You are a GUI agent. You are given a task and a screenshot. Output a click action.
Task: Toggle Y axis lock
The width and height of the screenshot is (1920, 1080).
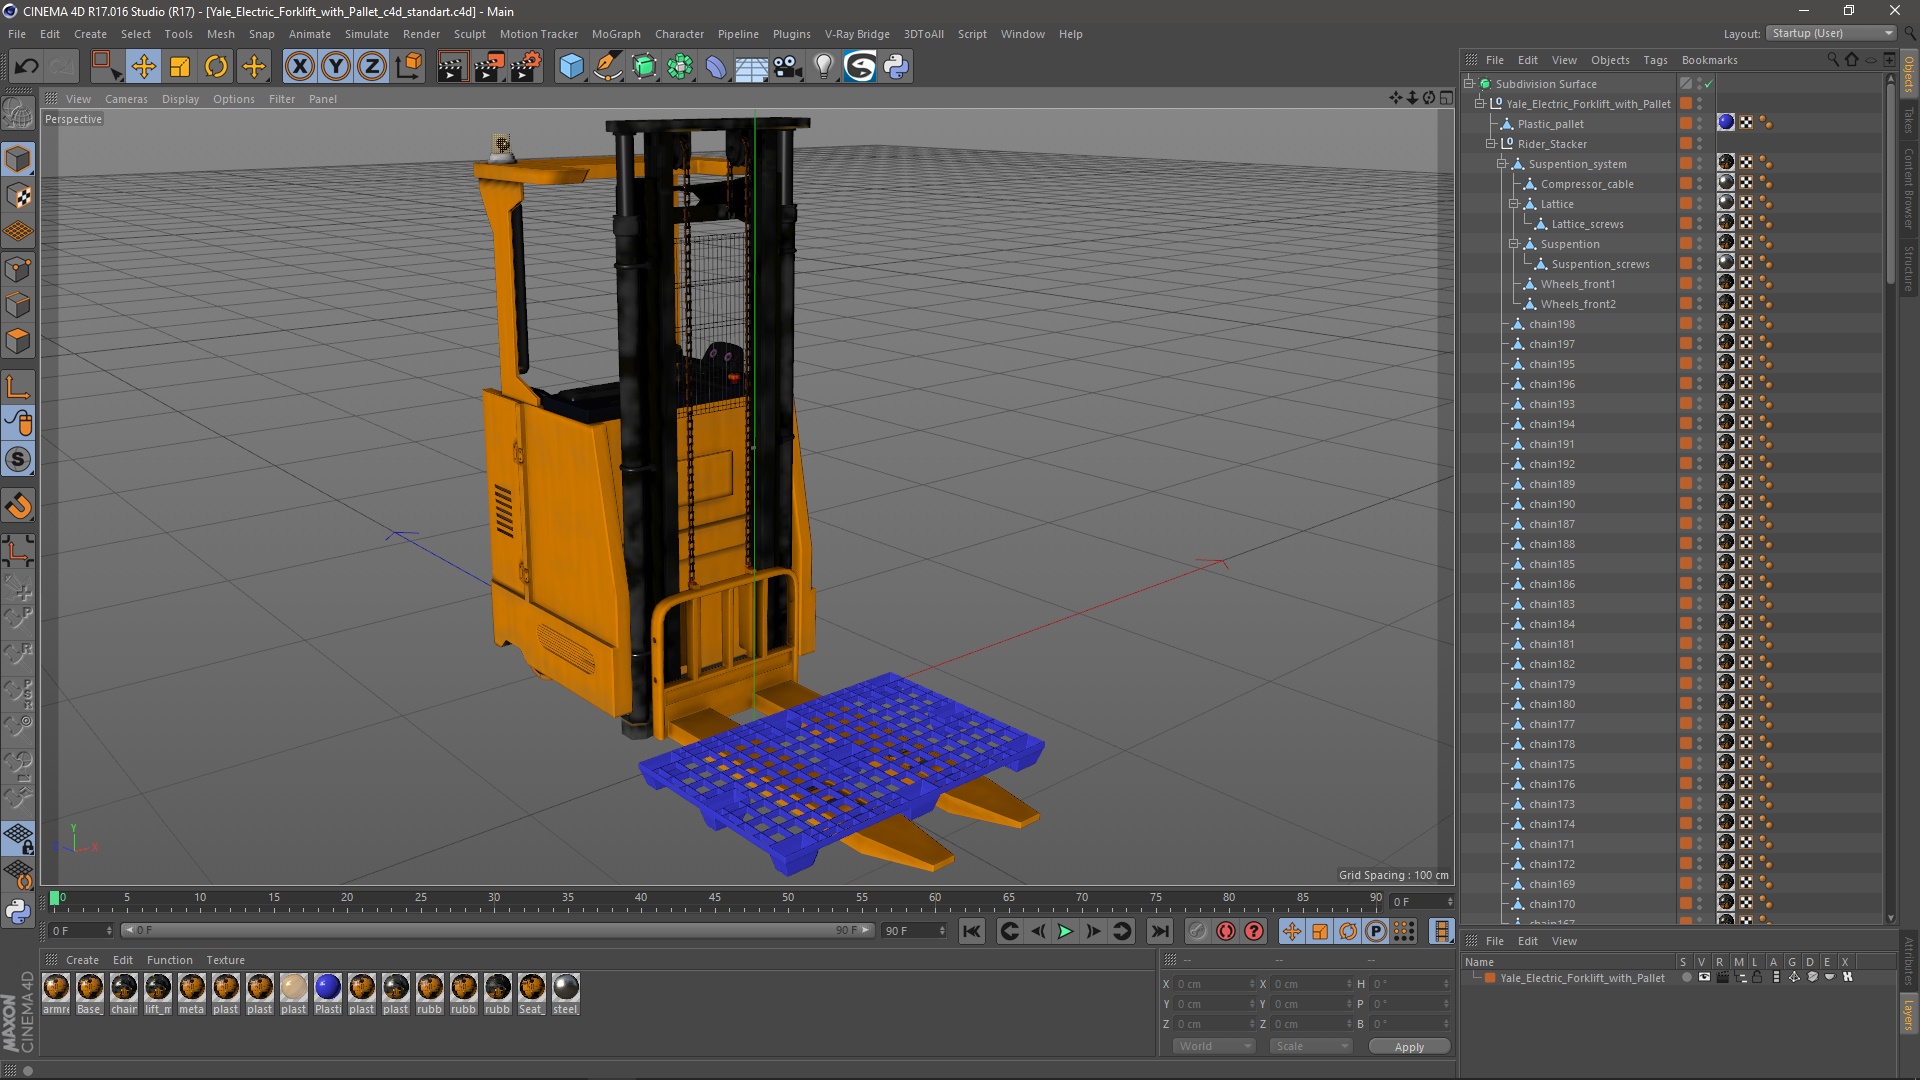pos(336,67)
